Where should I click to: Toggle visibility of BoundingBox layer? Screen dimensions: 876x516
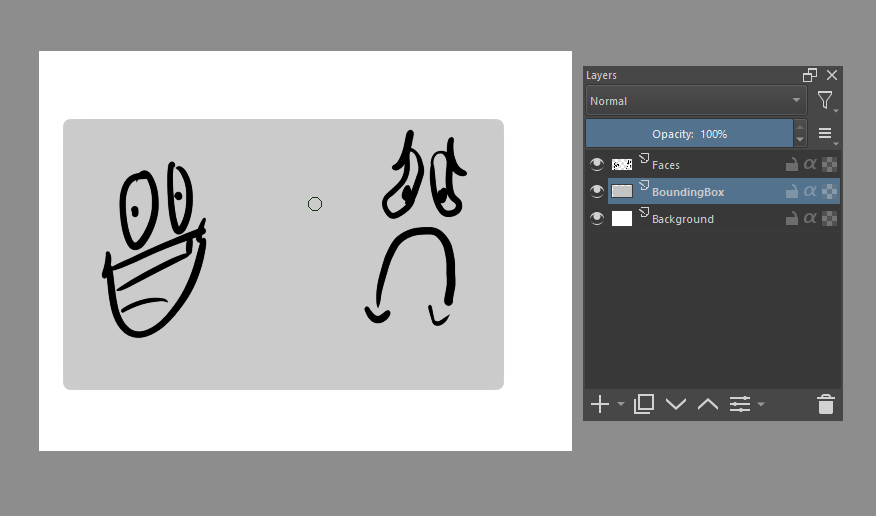597,191
